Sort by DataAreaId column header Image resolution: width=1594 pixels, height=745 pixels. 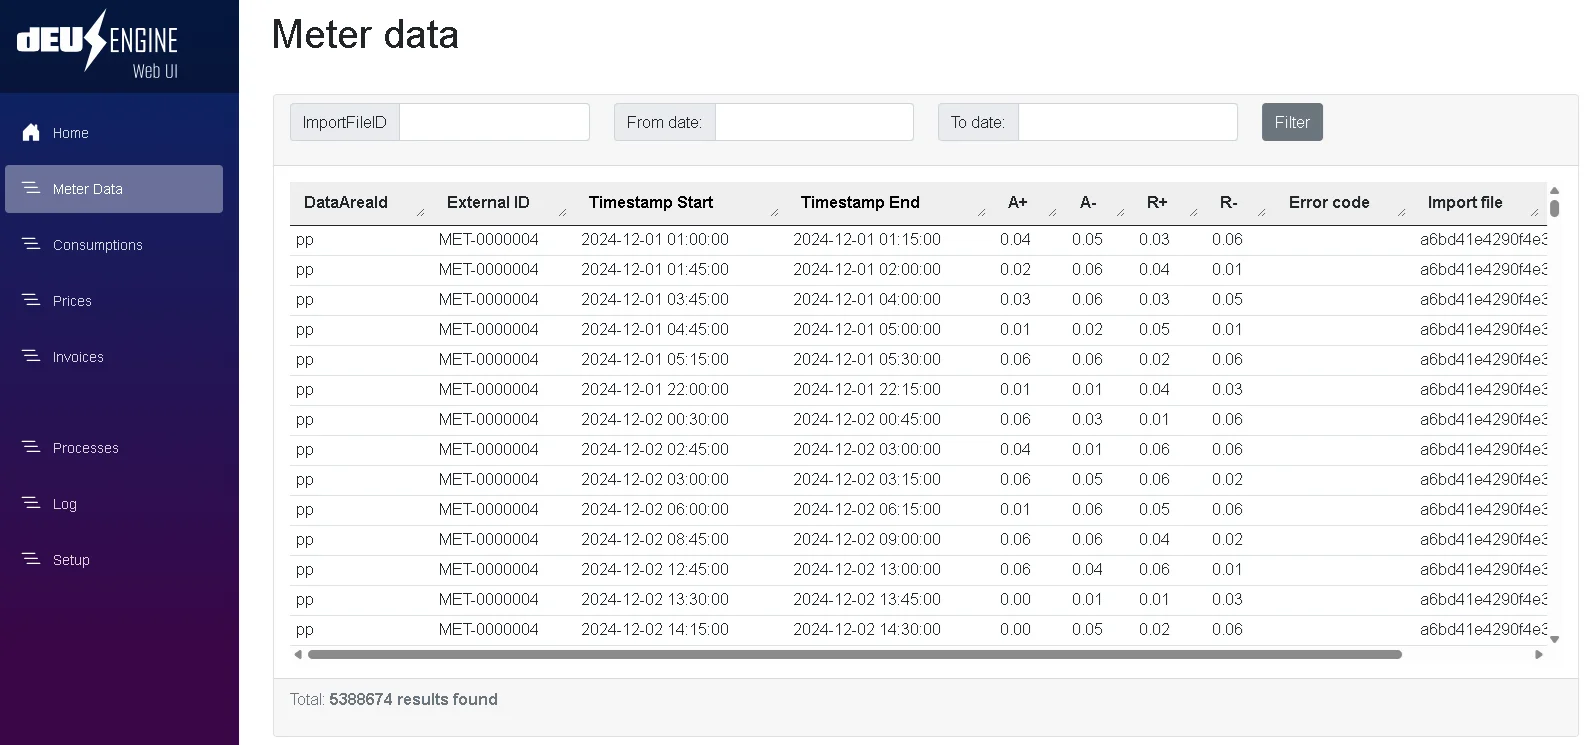(346, 202)
